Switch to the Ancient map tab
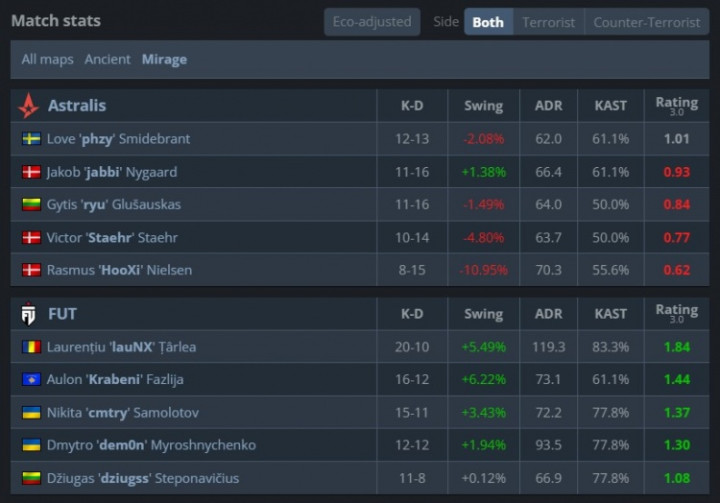 click(x=107, y=59)
